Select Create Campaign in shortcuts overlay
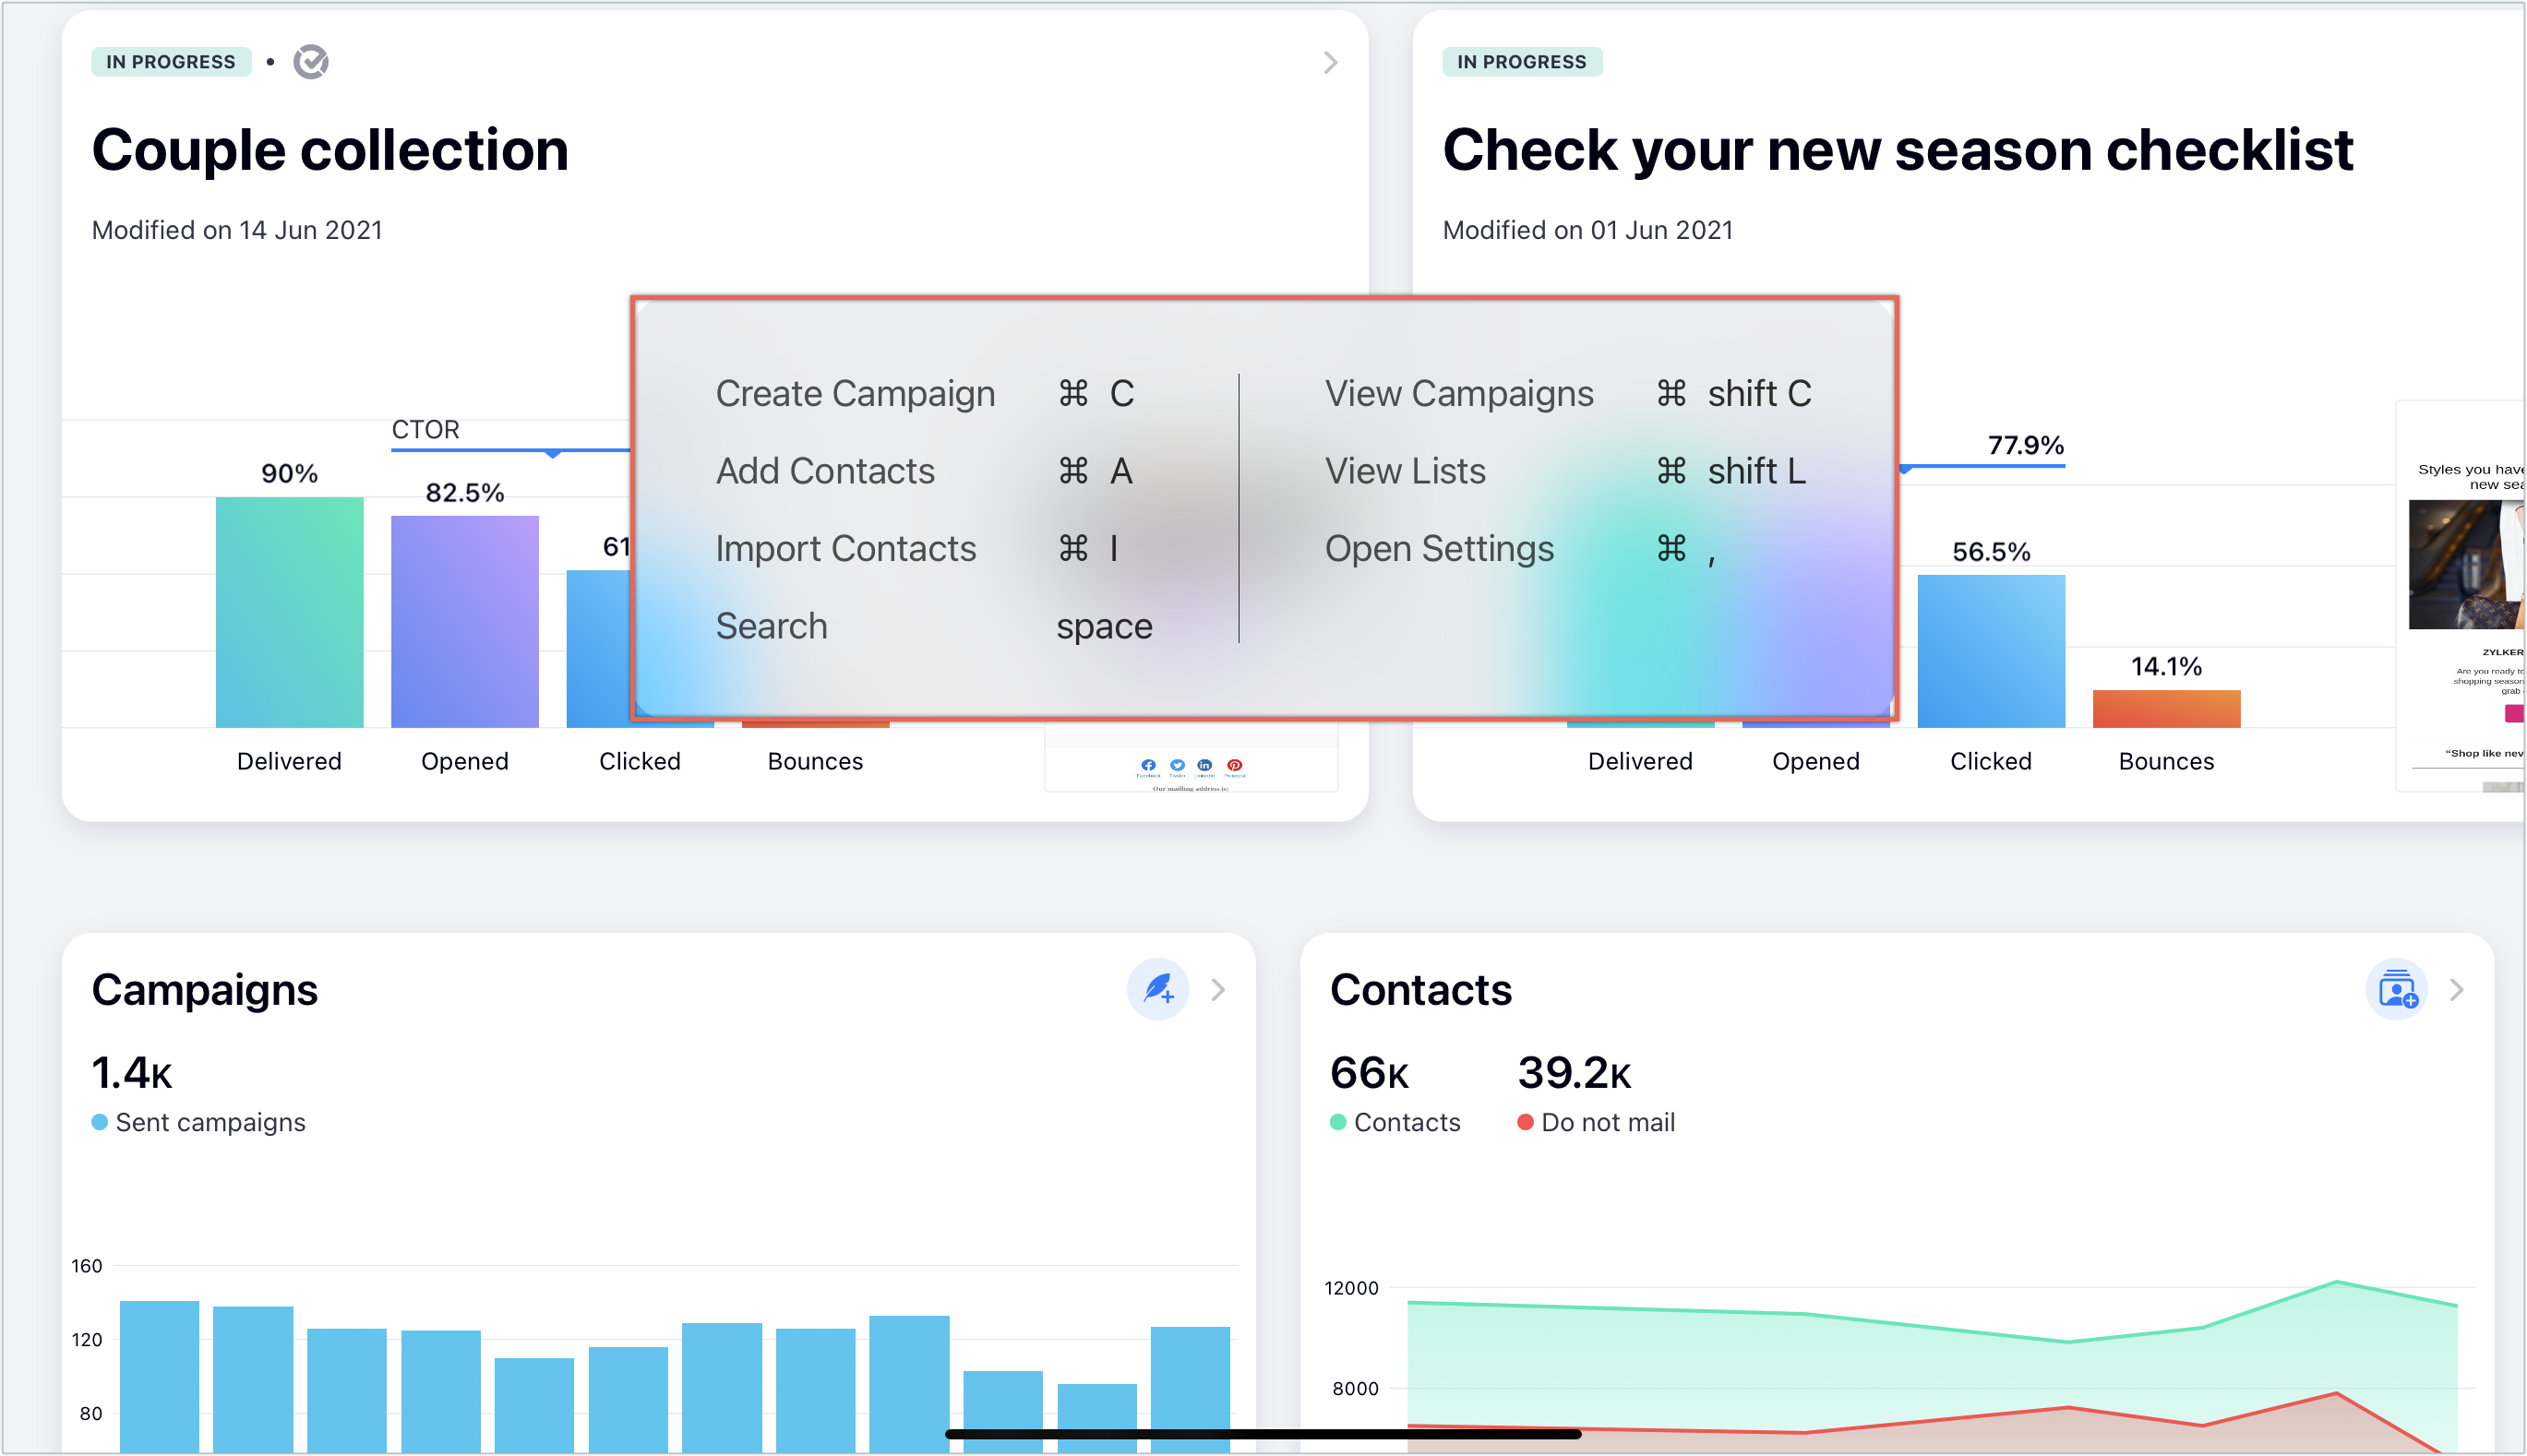Image resolution: width=2527 pixels, height=1456 pixels. pyautogui.click(x=855, y=393)
